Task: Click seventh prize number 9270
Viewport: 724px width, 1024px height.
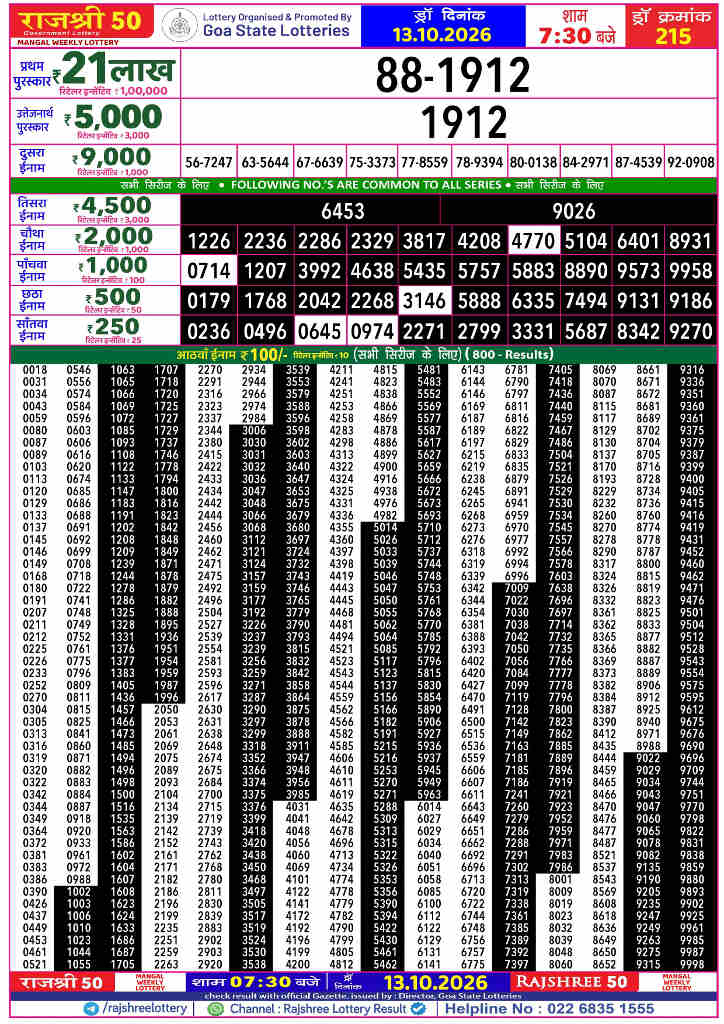Action: 691,332
